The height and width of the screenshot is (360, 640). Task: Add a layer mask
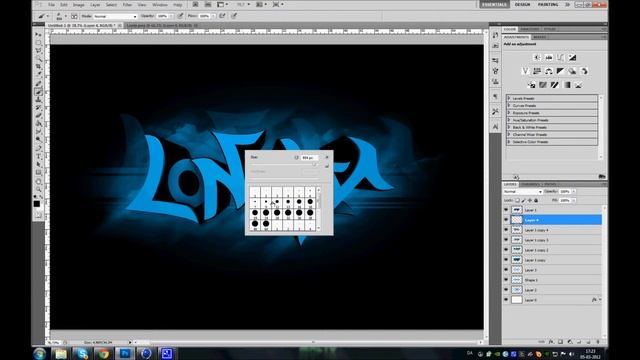point(560,342)
